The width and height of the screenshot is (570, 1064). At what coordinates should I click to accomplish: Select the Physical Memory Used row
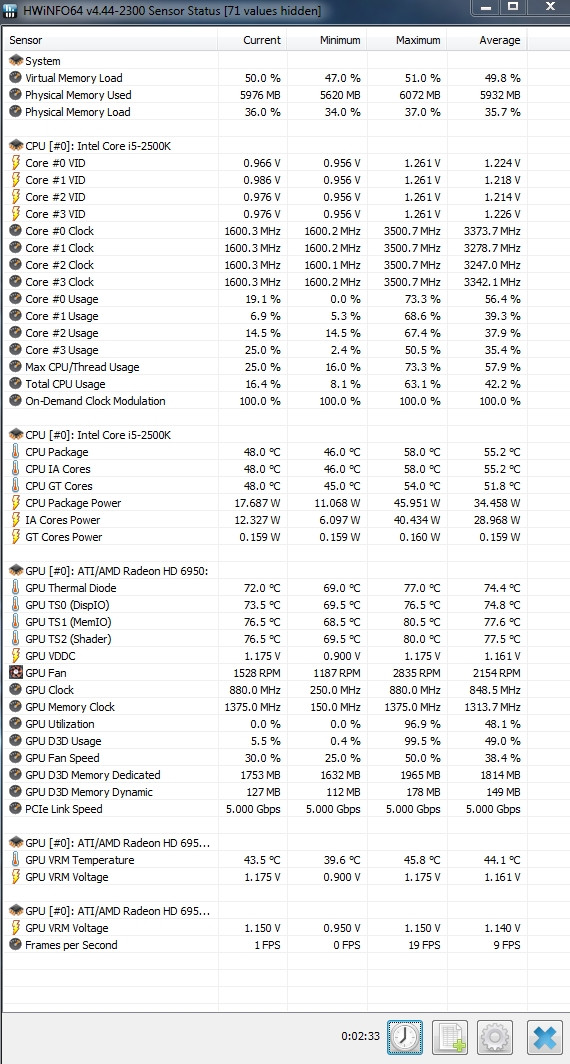(265, 95)
